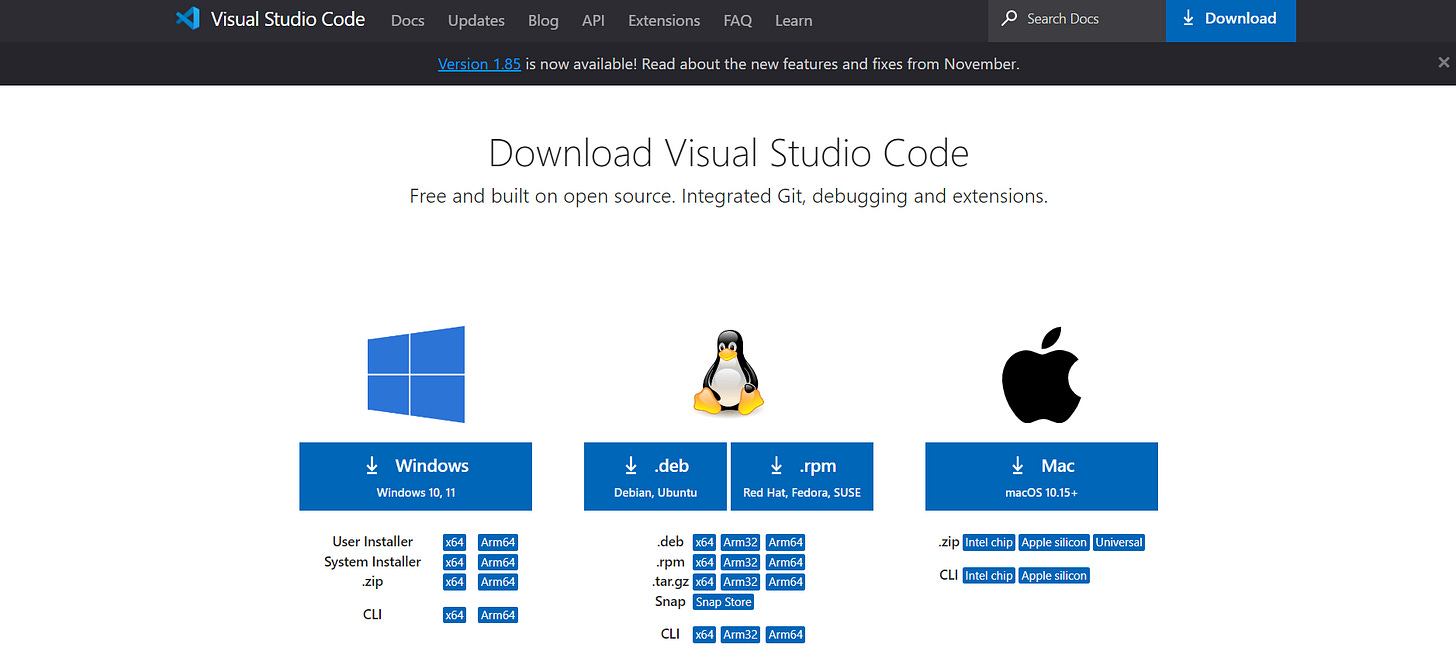Click the Windows logo icon

[x=416, y=375]
